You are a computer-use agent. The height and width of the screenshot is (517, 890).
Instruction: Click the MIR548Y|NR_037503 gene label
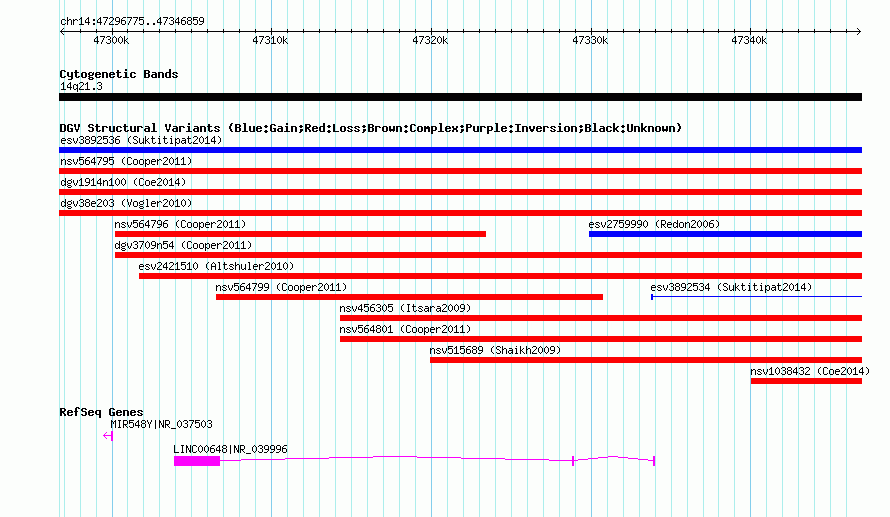pos(161,424)
